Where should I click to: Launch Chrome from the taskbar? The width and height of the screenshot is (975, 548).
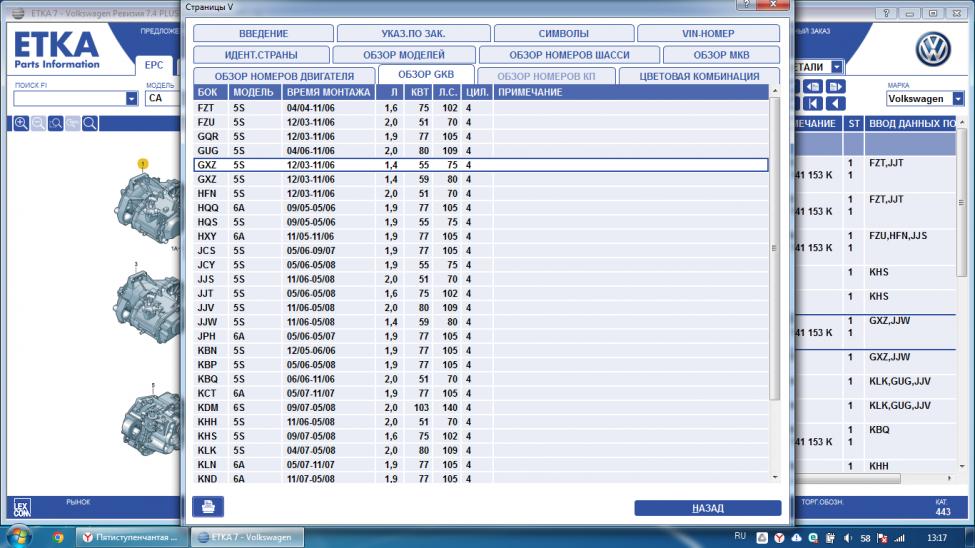pyautogui.click(x=58, y=537)
